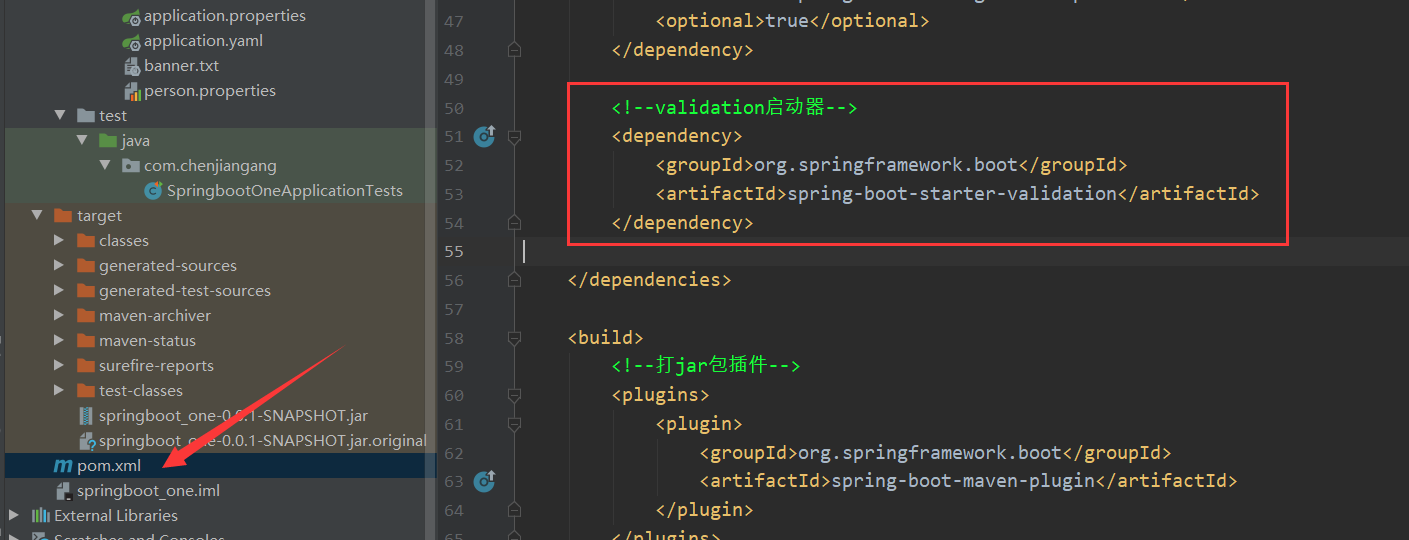Expand the surefire-reports folder
The width and height of the screenshot is (1409, 540).
point(60,366)
